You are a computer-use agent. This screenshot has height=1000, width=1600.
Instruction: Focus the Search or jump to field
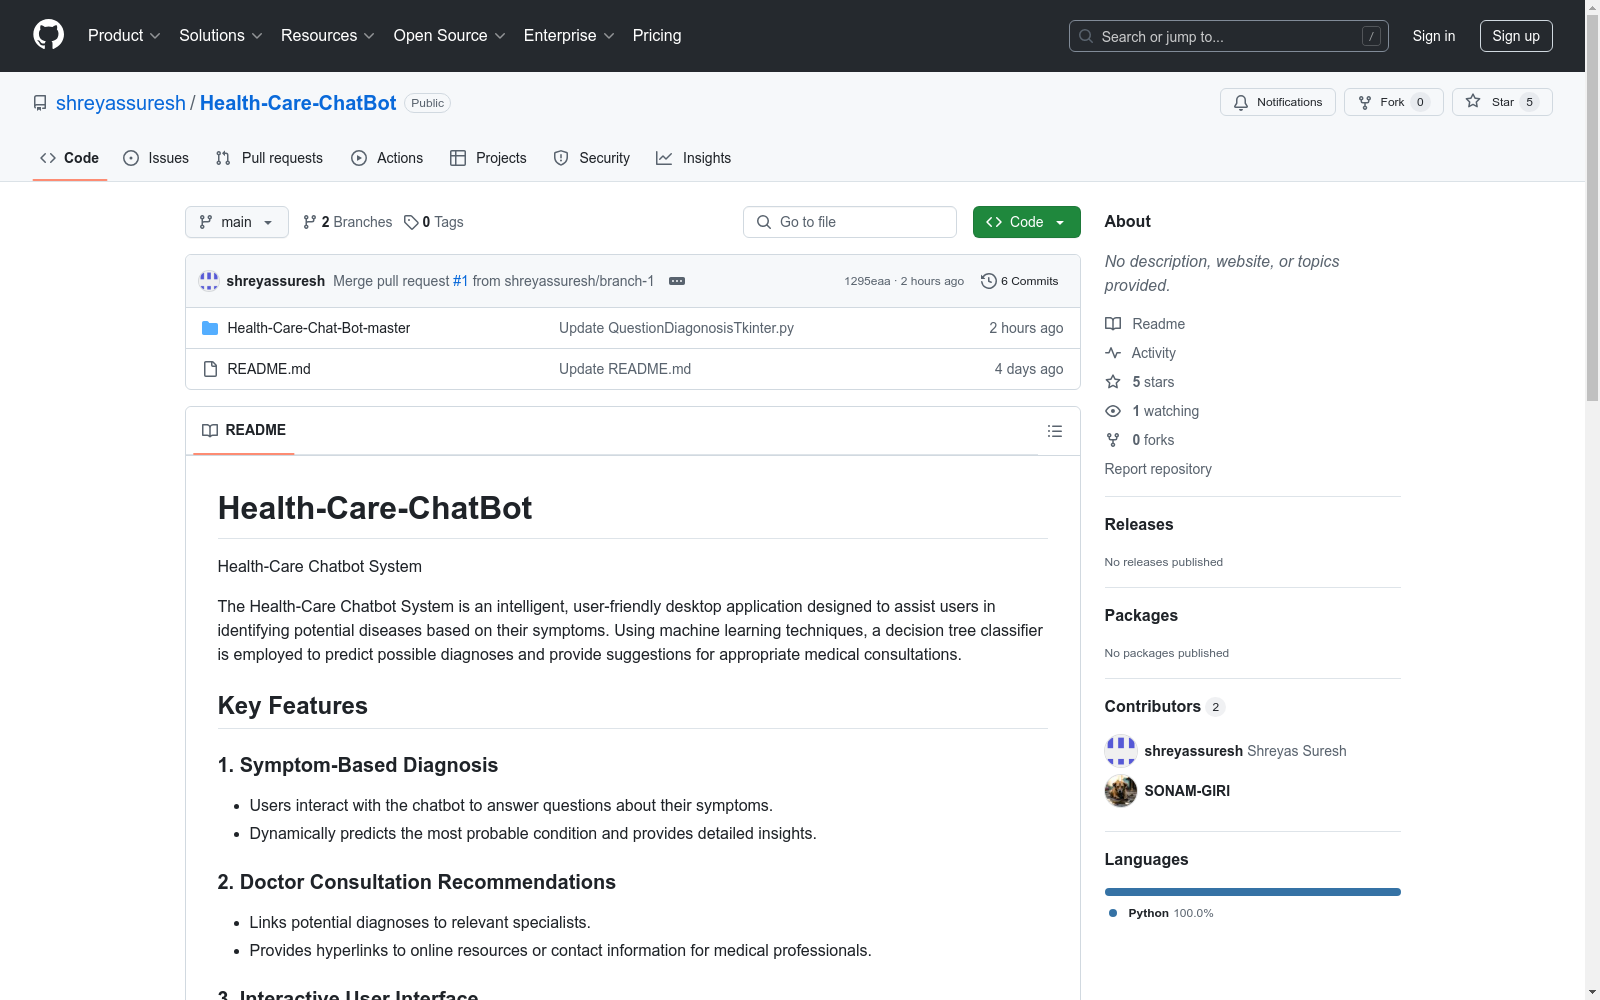pyautogui.click(x=1228, y=36)
